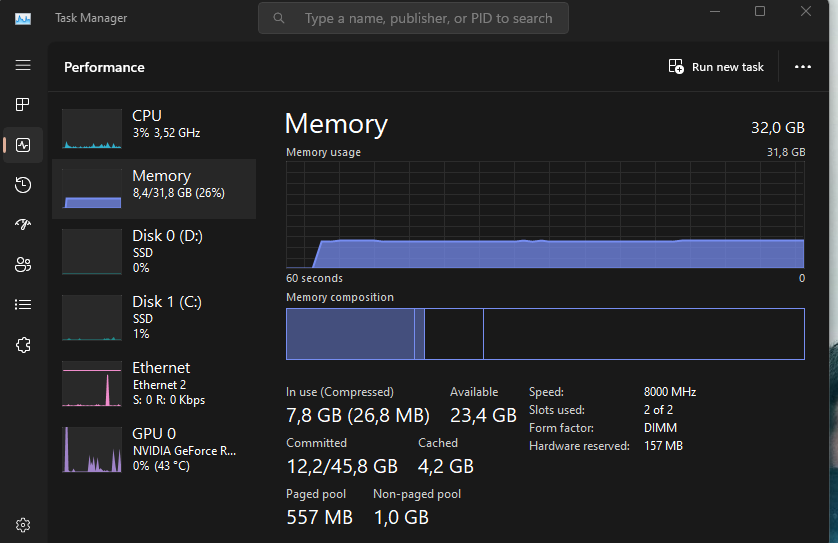Open the hamburger navigation menu

coord(23,65)
